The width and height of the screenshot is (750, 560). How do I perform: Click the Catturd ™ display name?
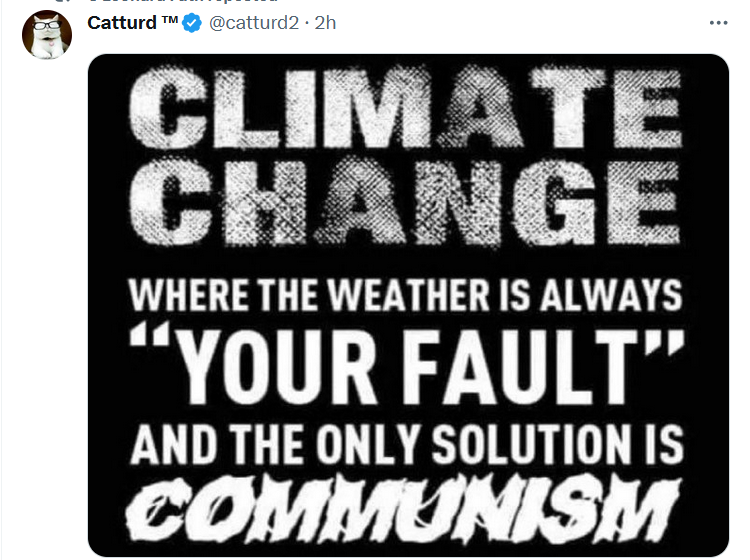(132, 22)
